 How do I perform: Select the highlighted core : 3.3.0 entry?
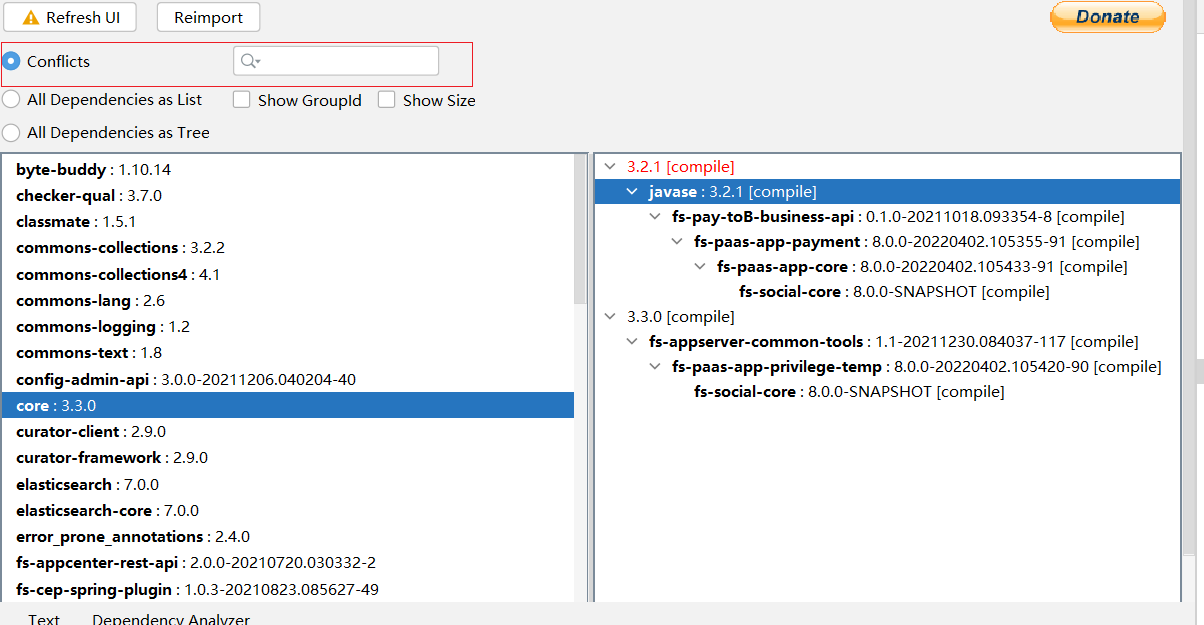(x=288, y=406)
